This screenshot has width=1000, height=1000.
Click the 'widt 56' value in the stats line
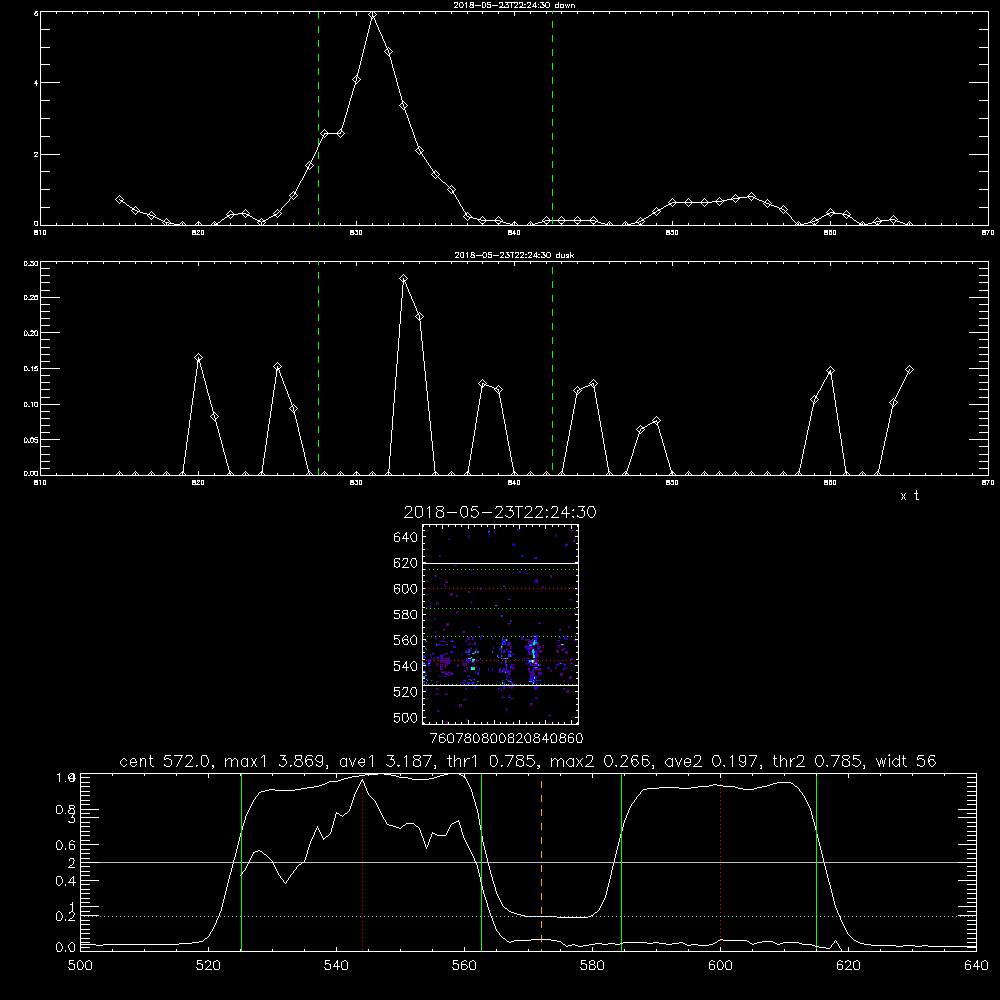point(906,761)
